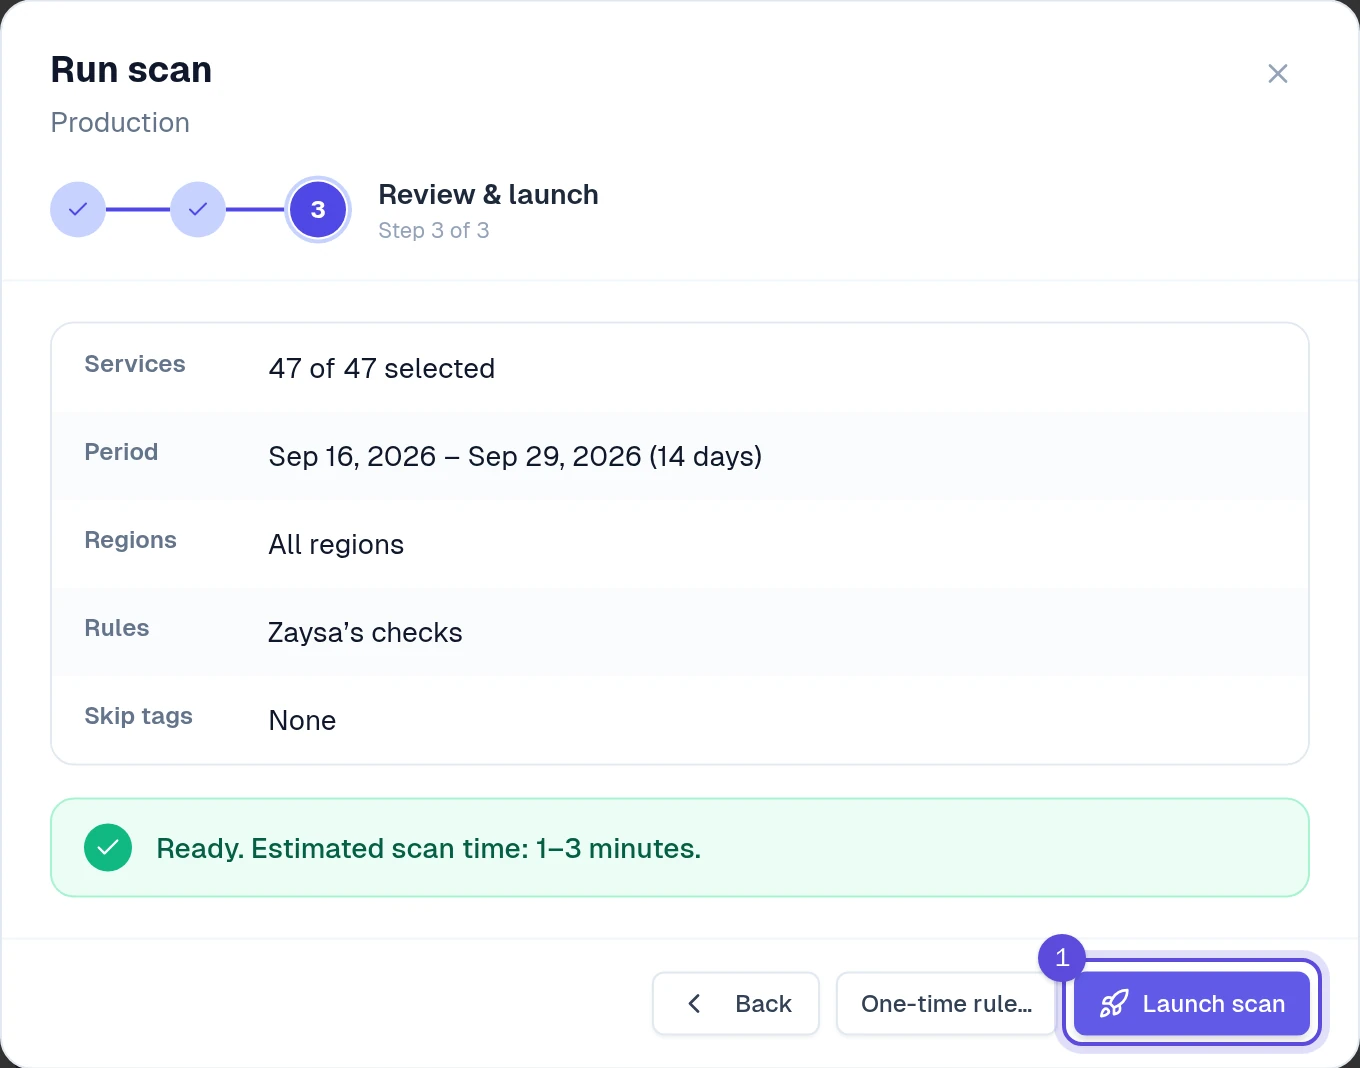
Task: Click the "Production" subtitle
Action: coord(120,122)
